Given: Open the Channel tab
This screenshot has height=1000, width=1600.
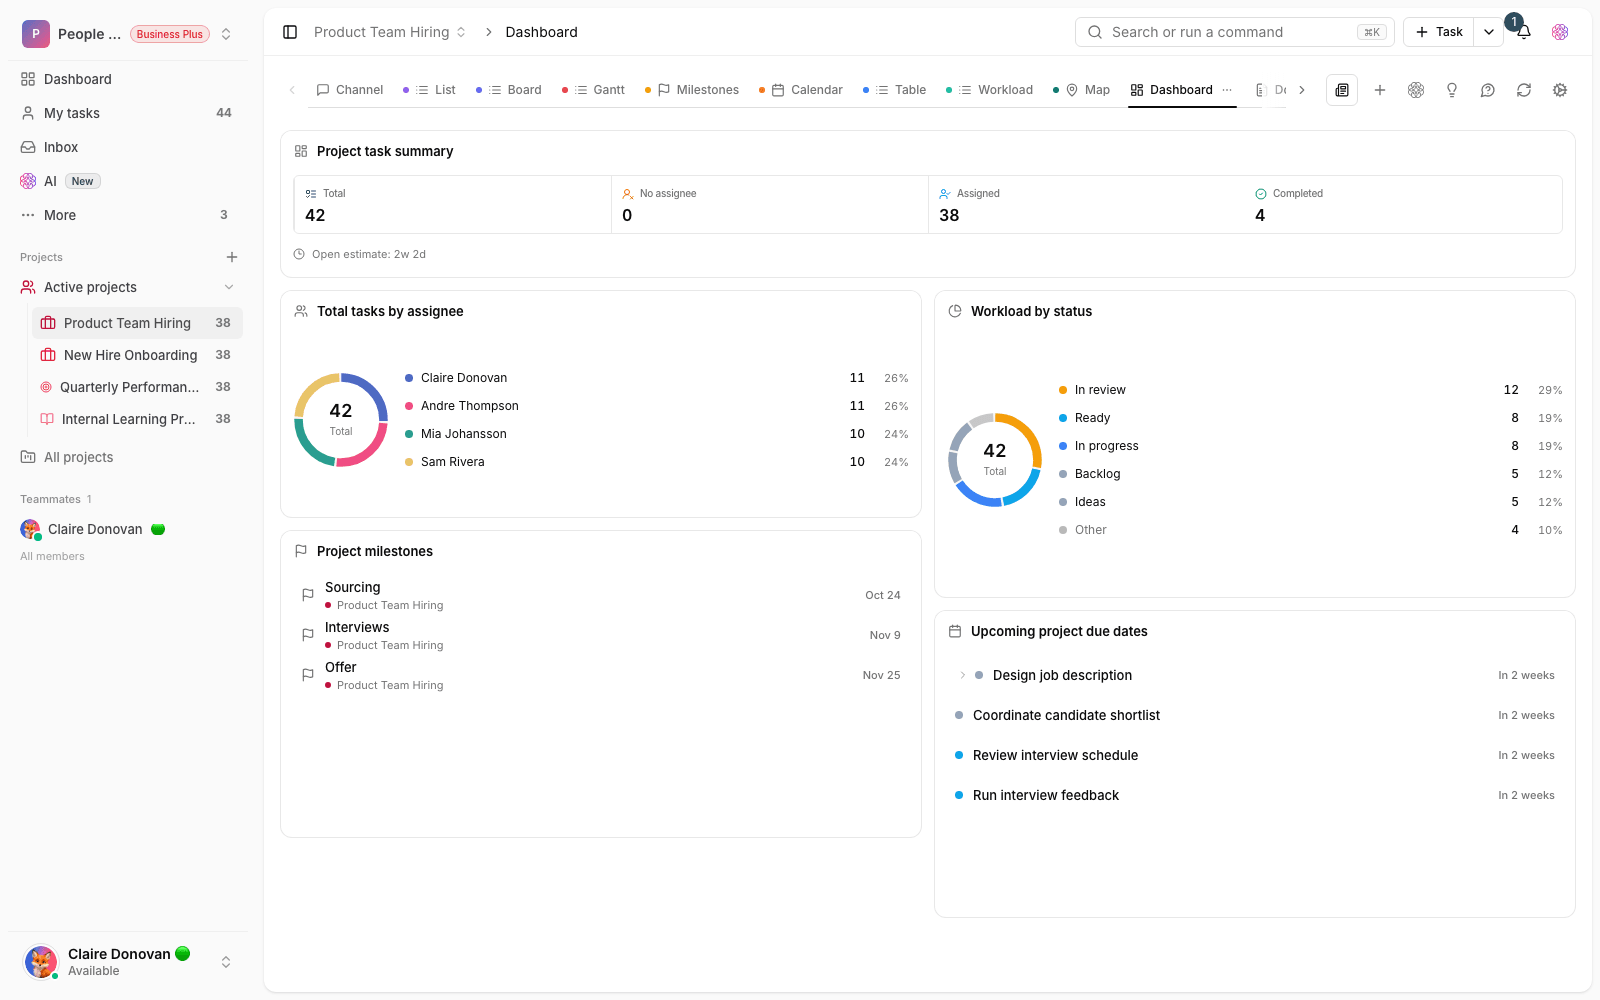Looking at the screenshot, I should point(350,90).
